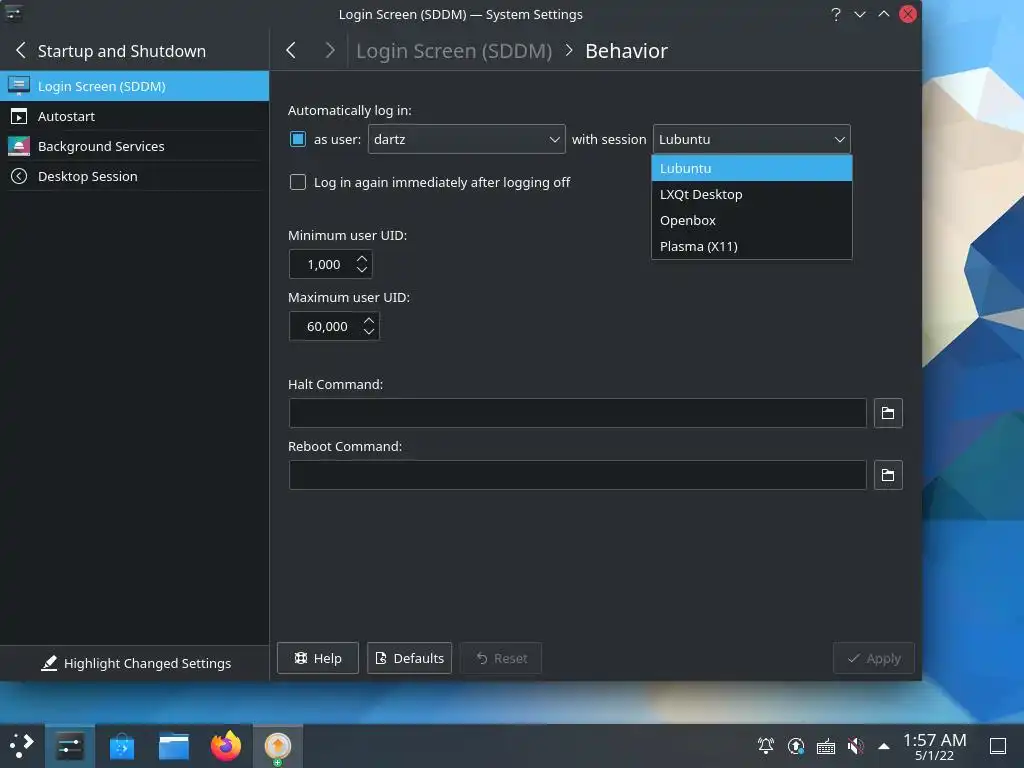
Task: Click the Autostart play icon in the sidebar
Action: (19, 116)
